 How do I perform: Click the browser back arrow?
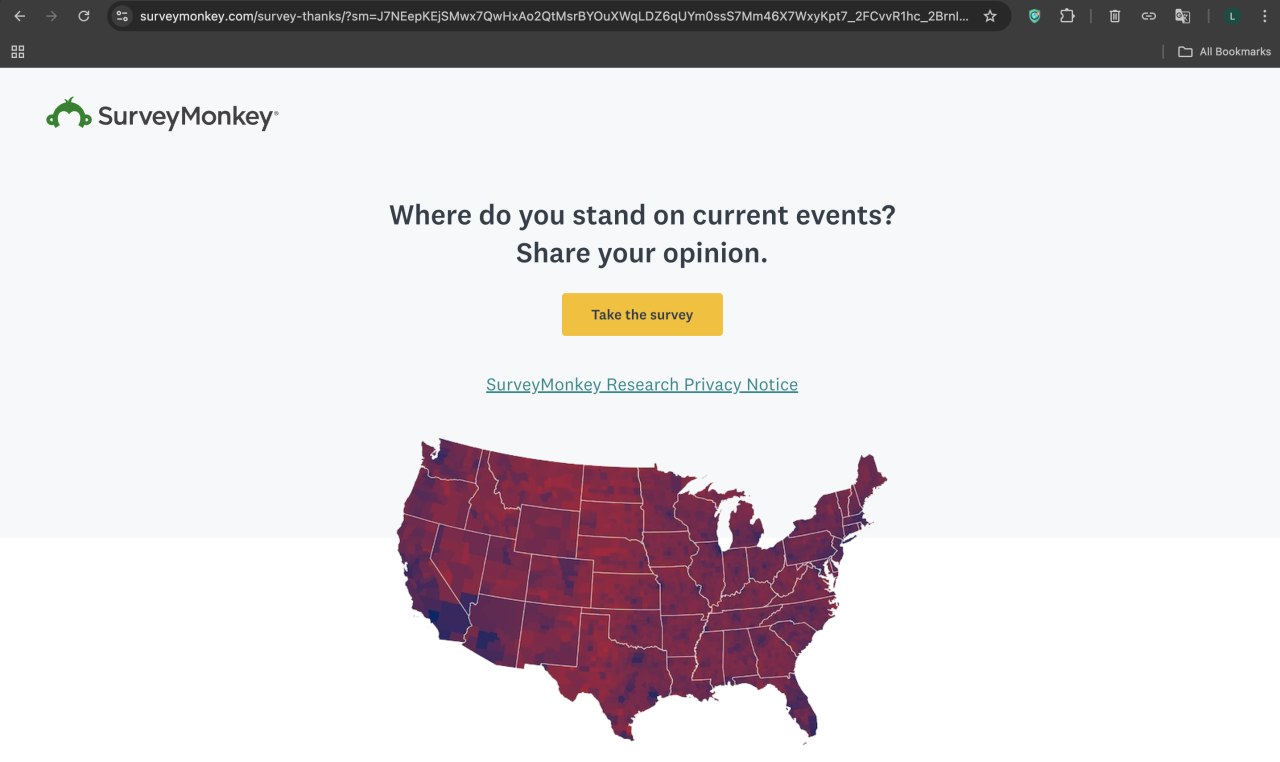20,16
